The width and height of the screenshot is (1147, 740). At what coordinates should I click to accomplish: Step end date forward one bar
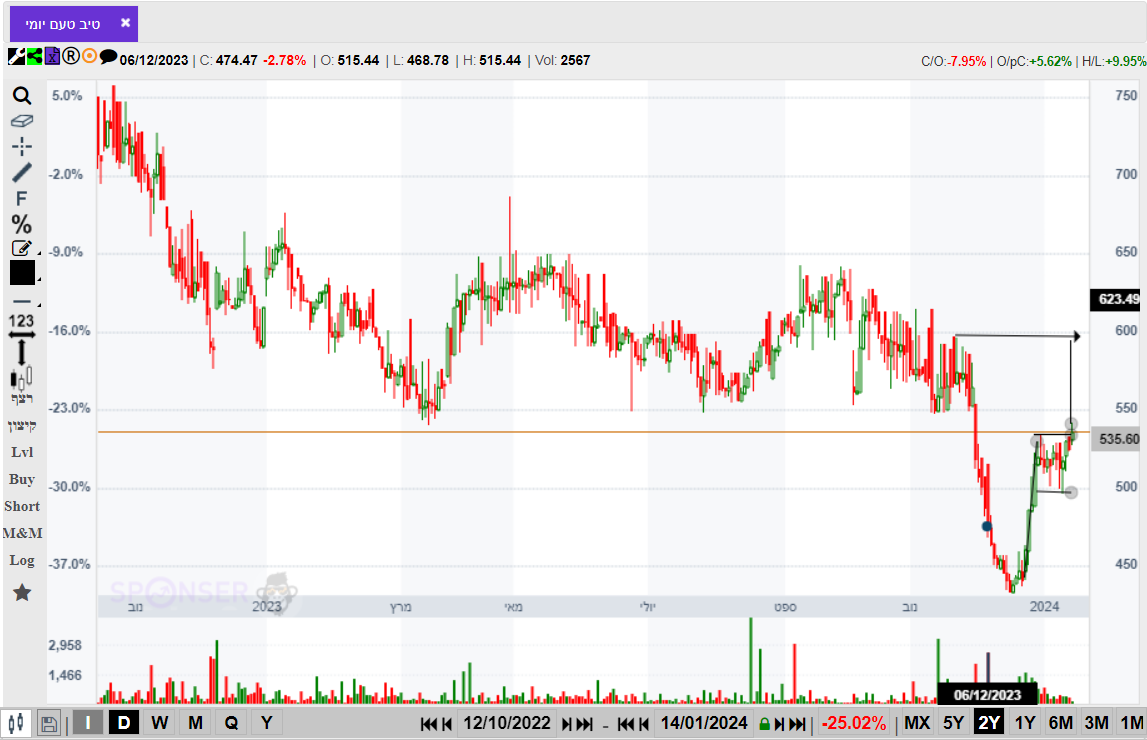[780, 725]
